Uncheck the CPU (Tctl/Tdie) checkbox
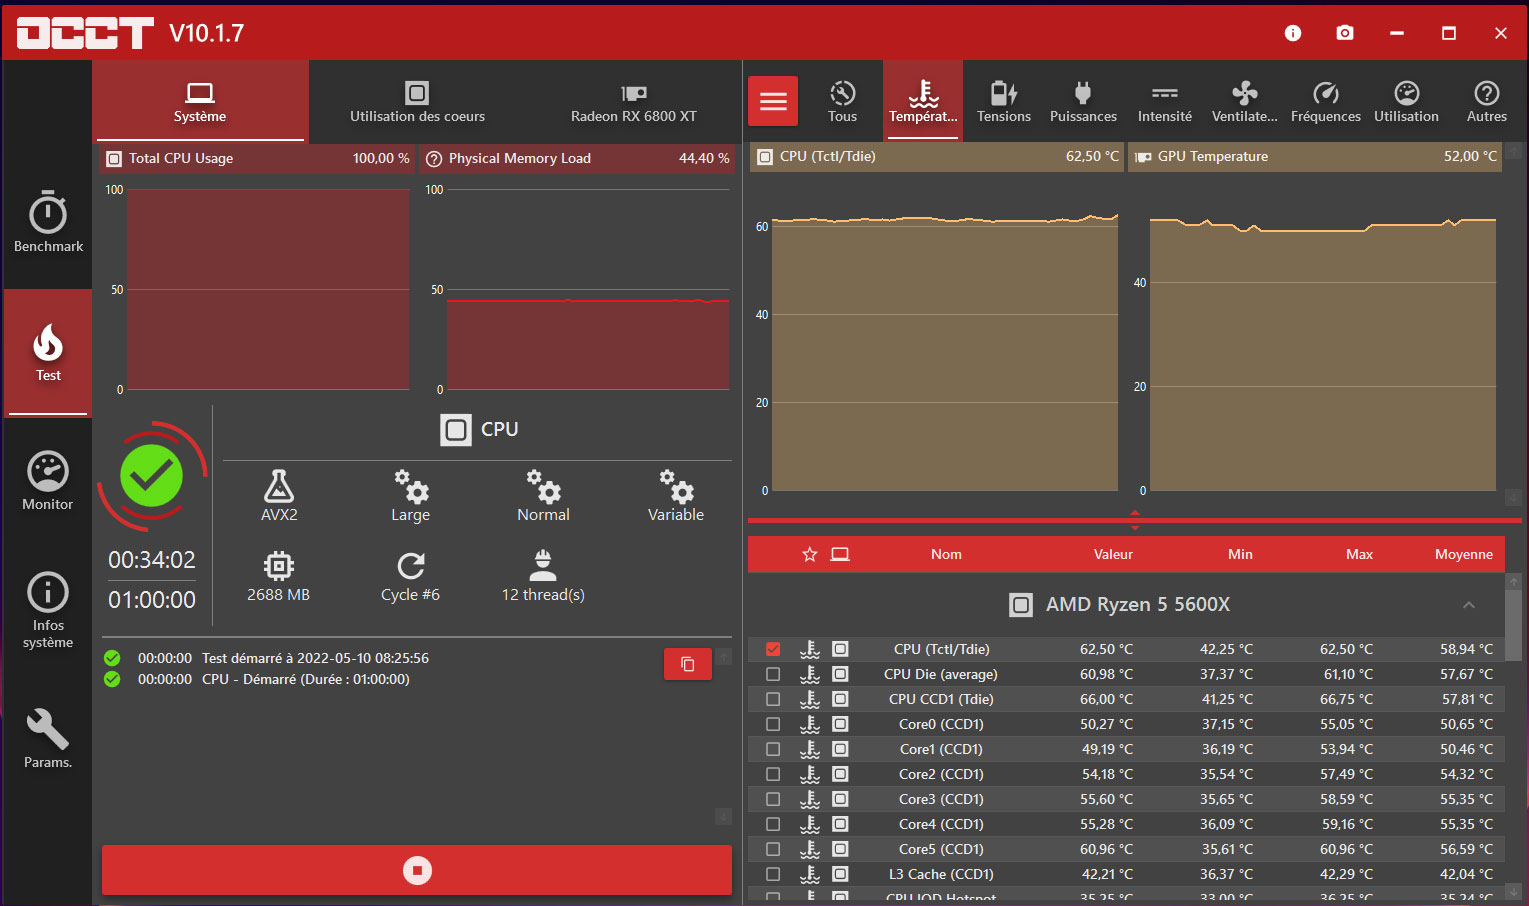Image resolution: width=1529 pixels, height=906 pixels. point(773,649)
